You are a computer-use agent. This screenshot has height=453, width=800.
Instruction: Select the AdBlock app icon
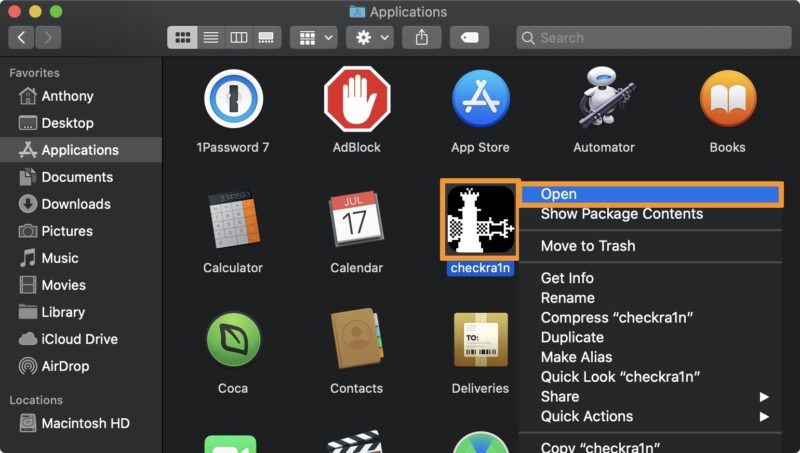pyautogui.click(x=356, y=99)
